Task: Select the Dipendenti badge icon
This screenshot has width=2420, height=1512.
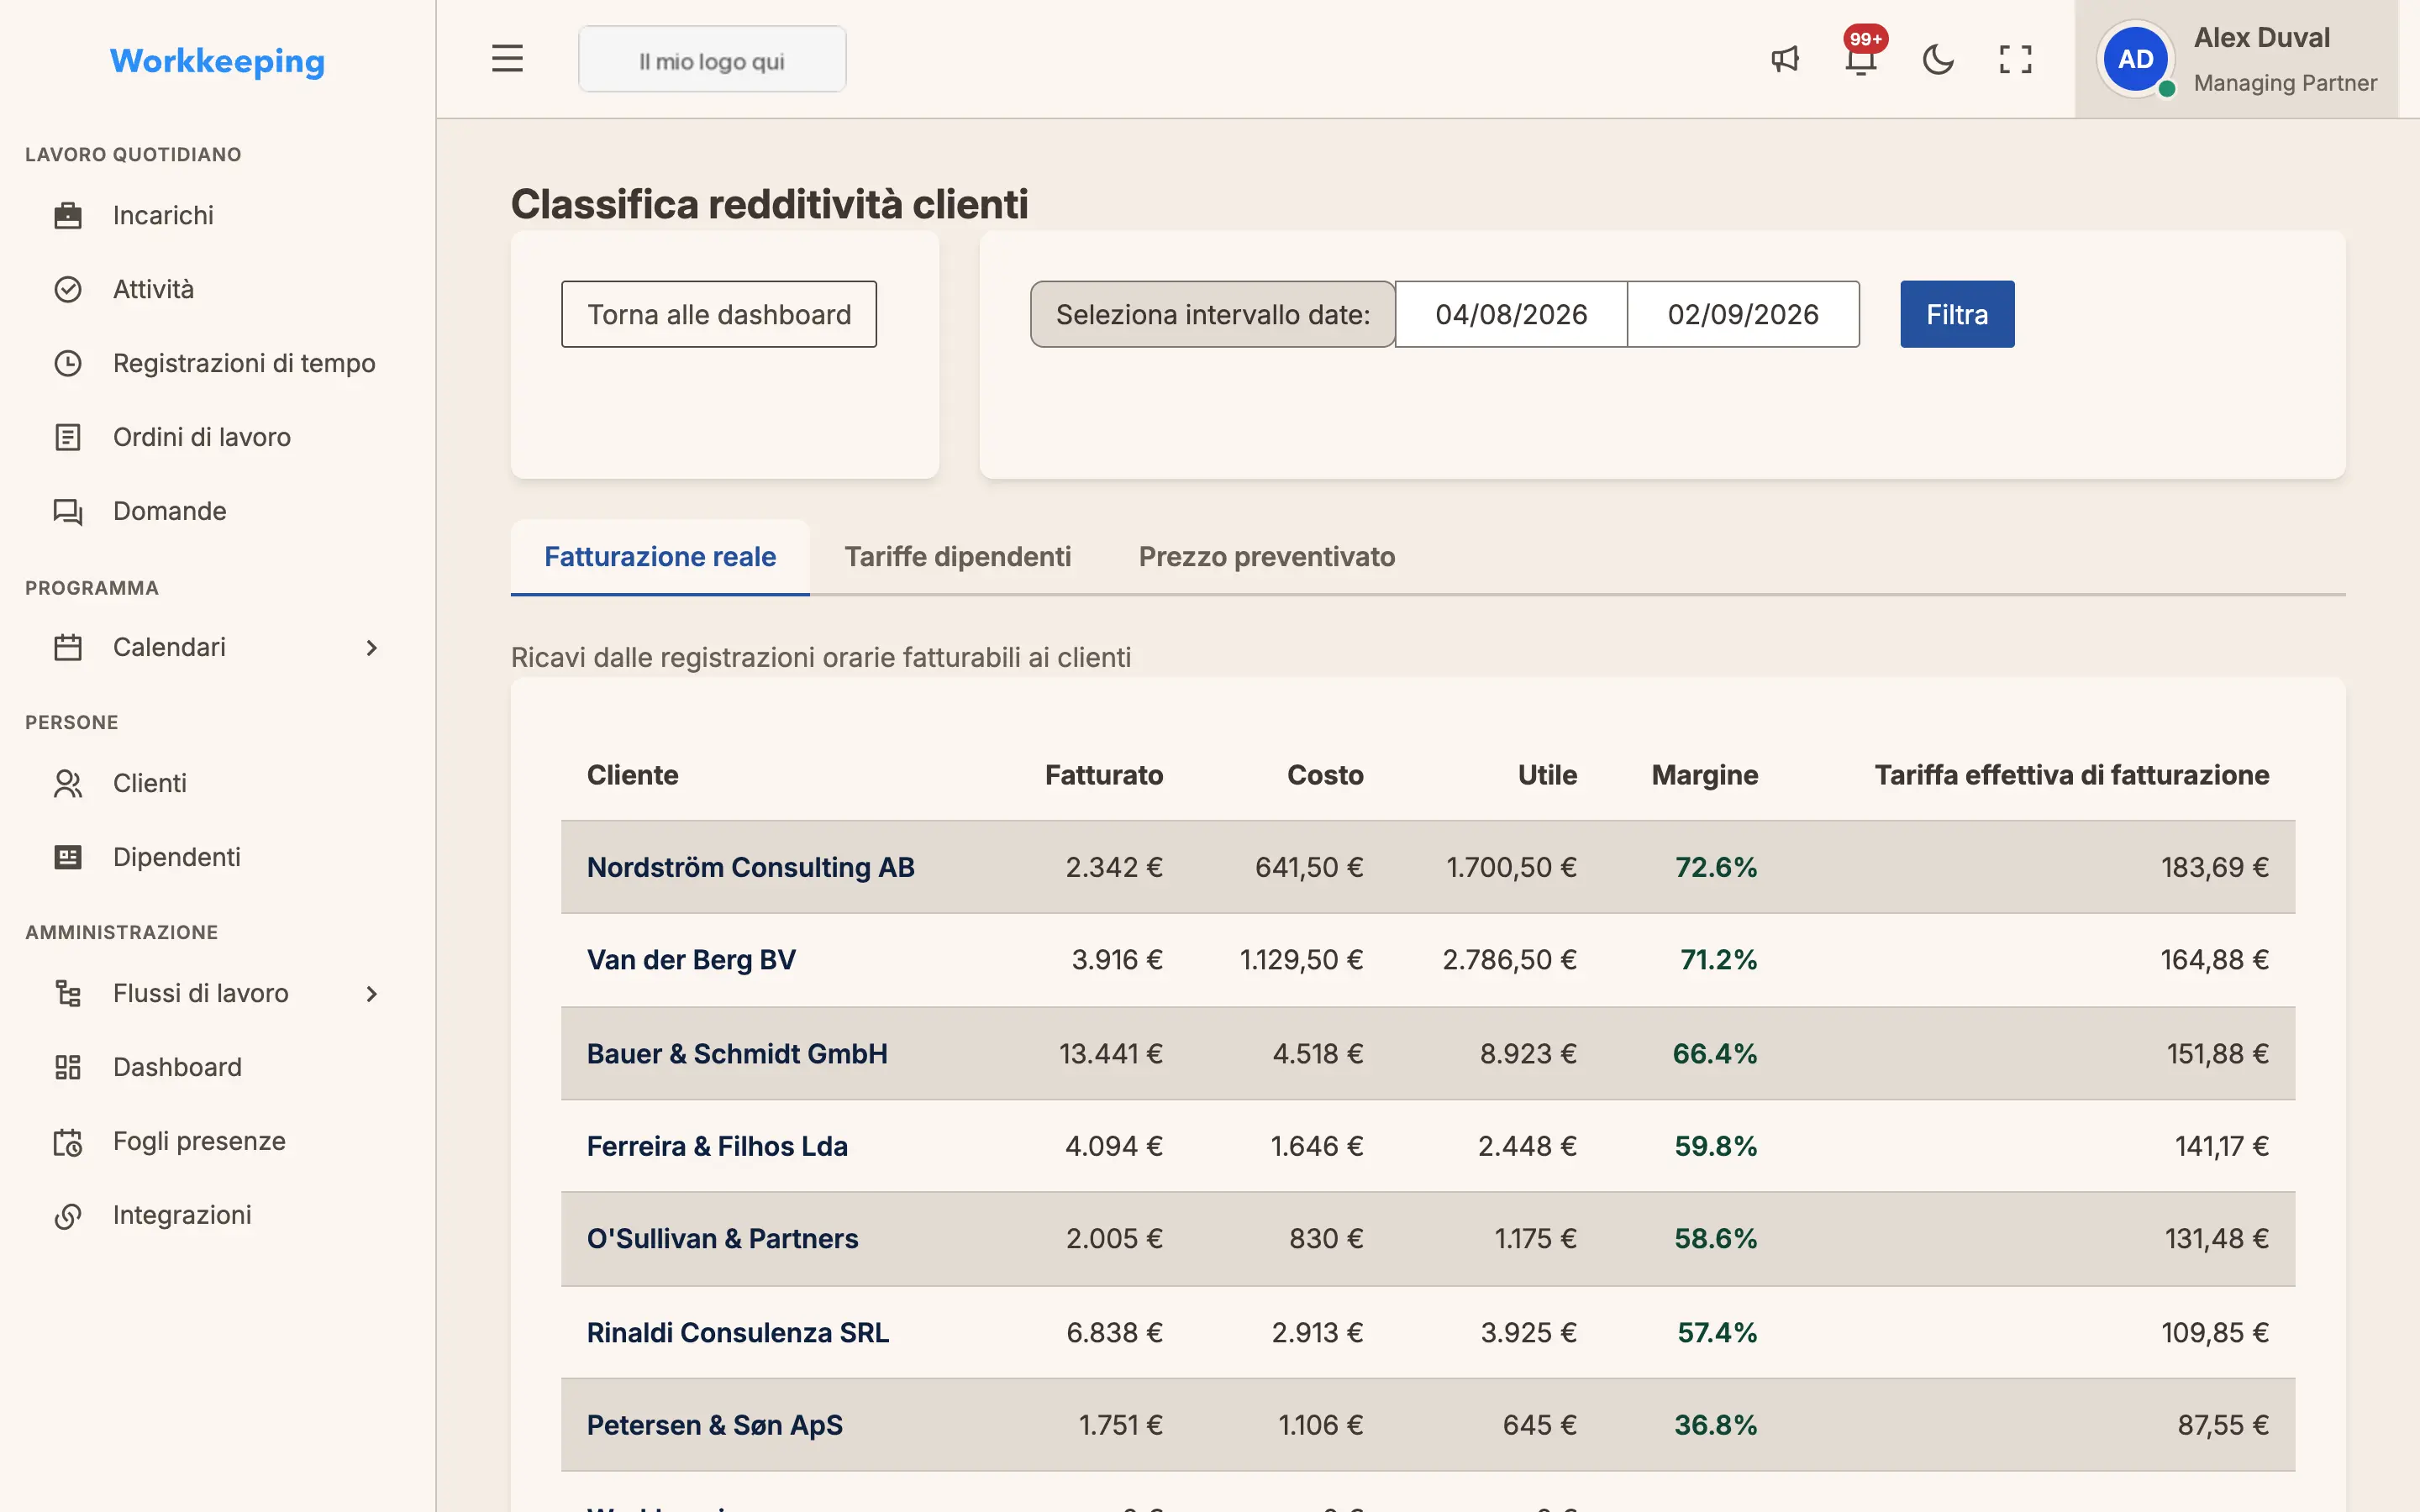Action: (68, 857)
